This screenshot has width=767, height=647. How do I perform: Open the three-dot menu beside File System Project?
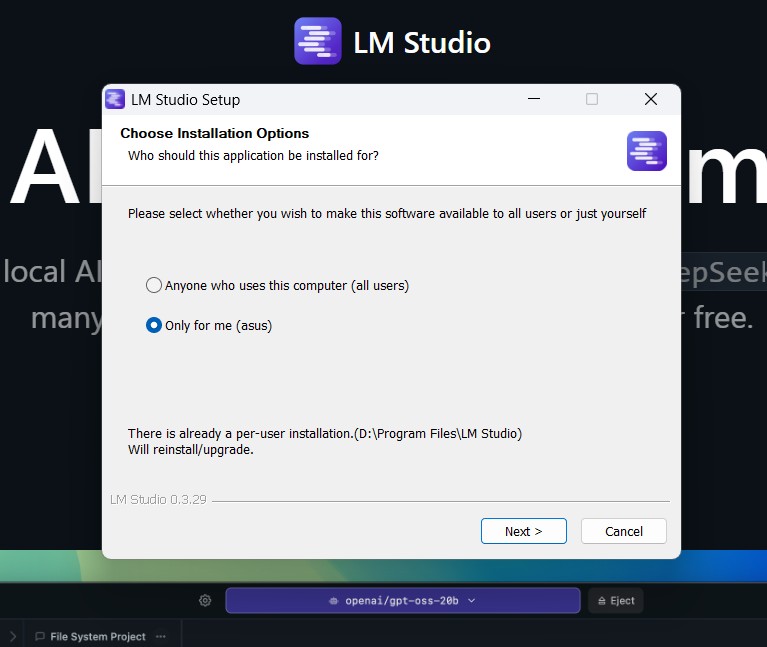[x=161, y=636]
